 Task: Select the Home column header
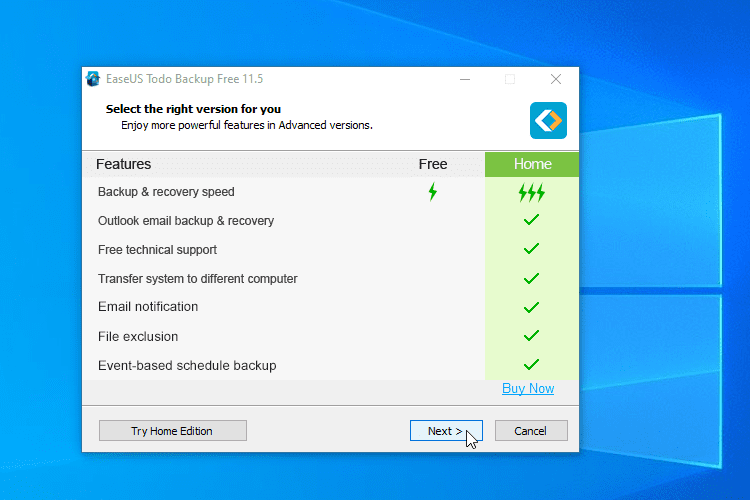point(532,164)
